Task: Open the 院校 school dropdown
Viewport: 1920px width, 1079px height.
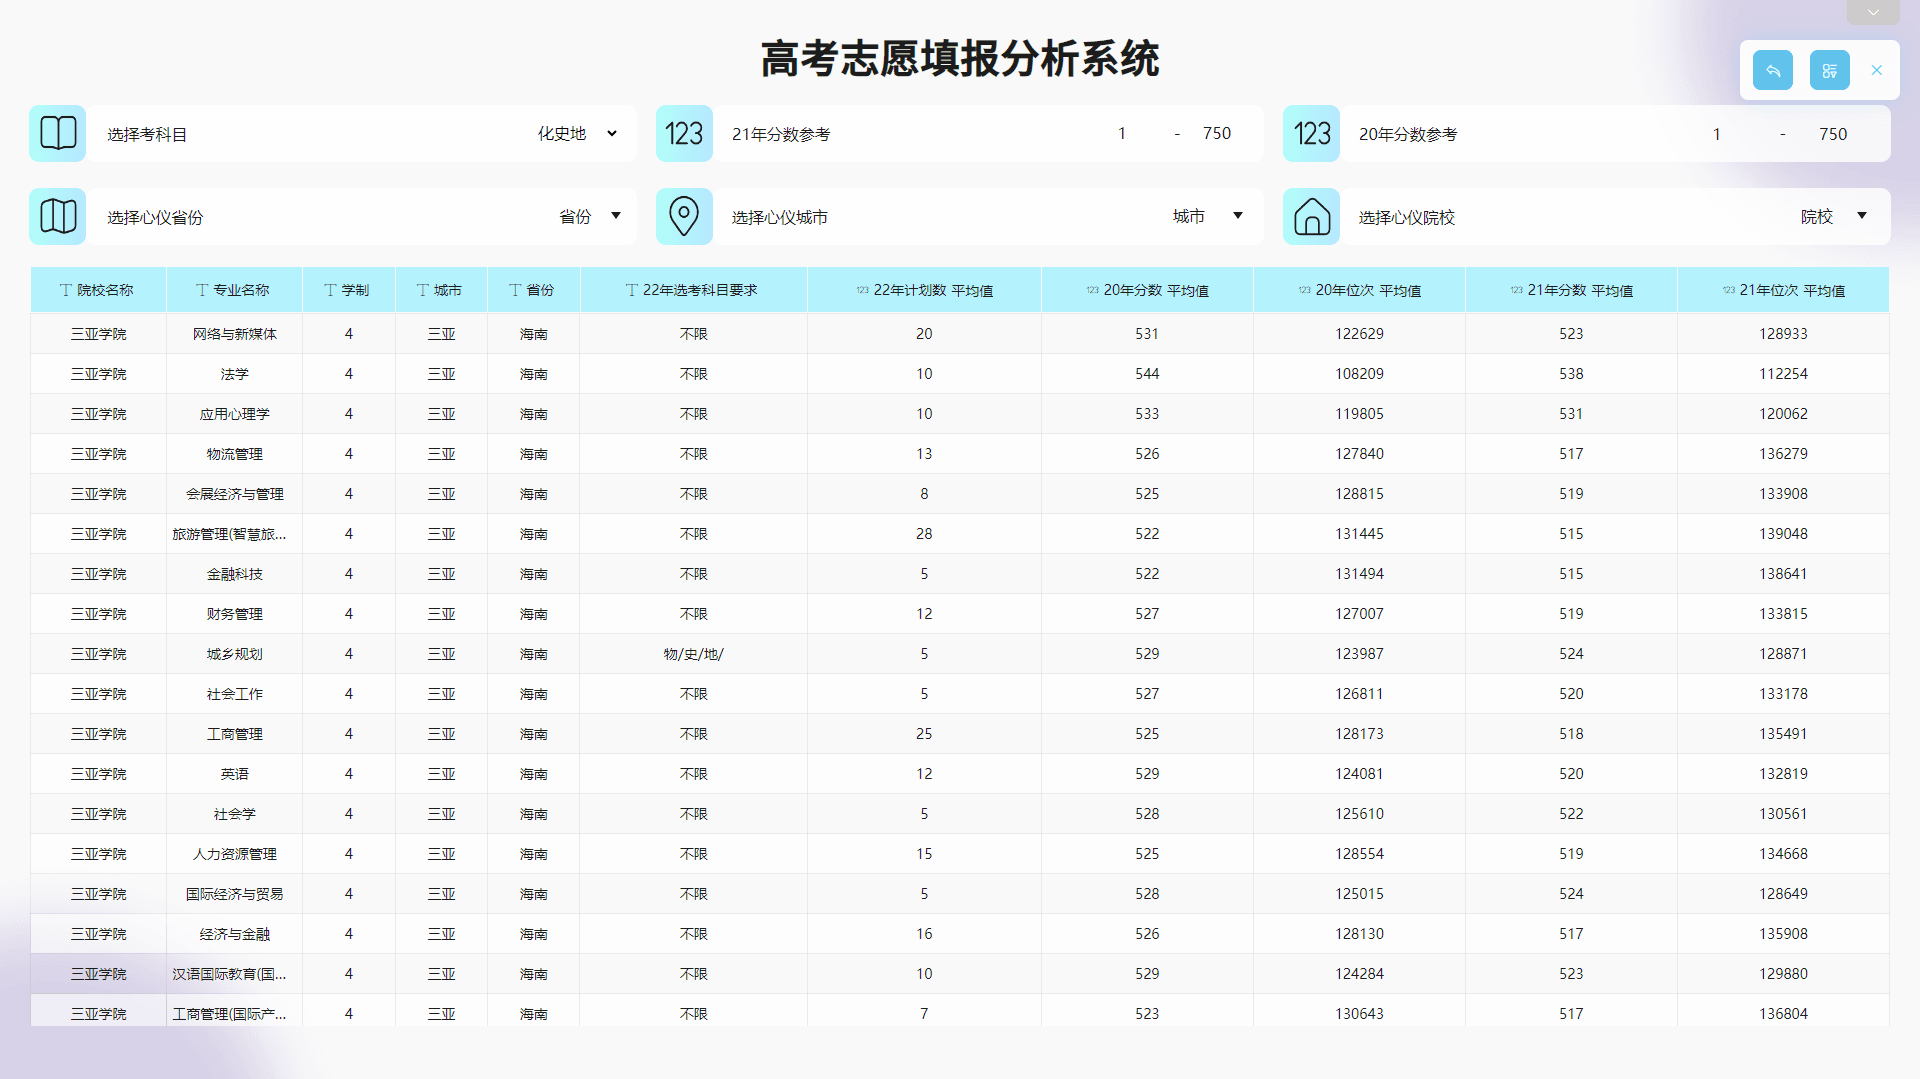Action: click(1835, 216)
